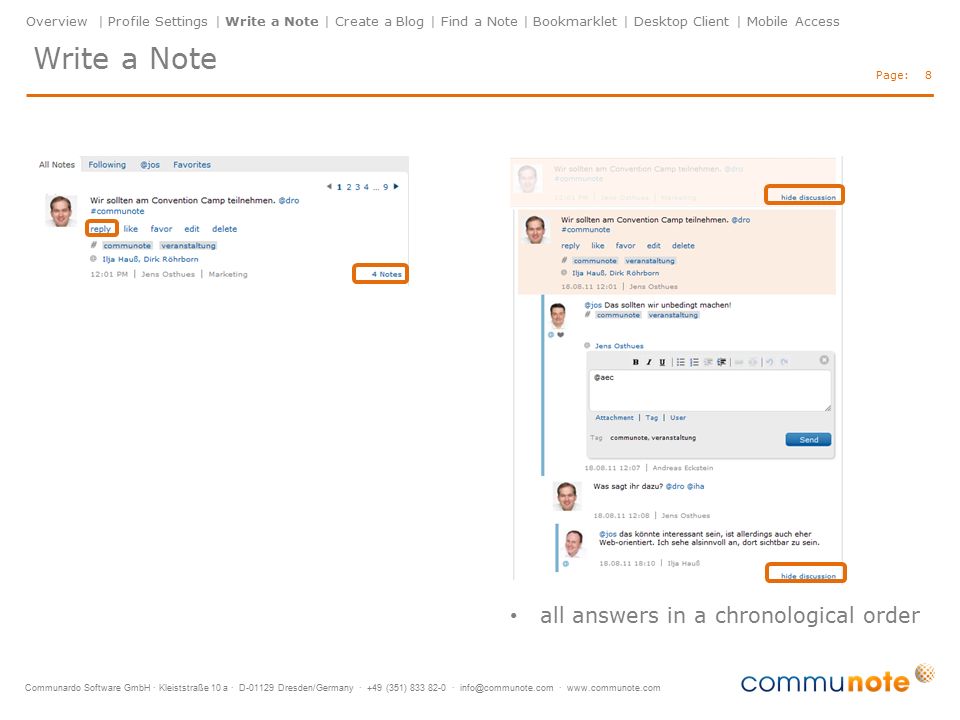The width and height of the screenshot is (960, 720).
Task: Click the #communote hashtag in left note text
Action: click(118, 211)
